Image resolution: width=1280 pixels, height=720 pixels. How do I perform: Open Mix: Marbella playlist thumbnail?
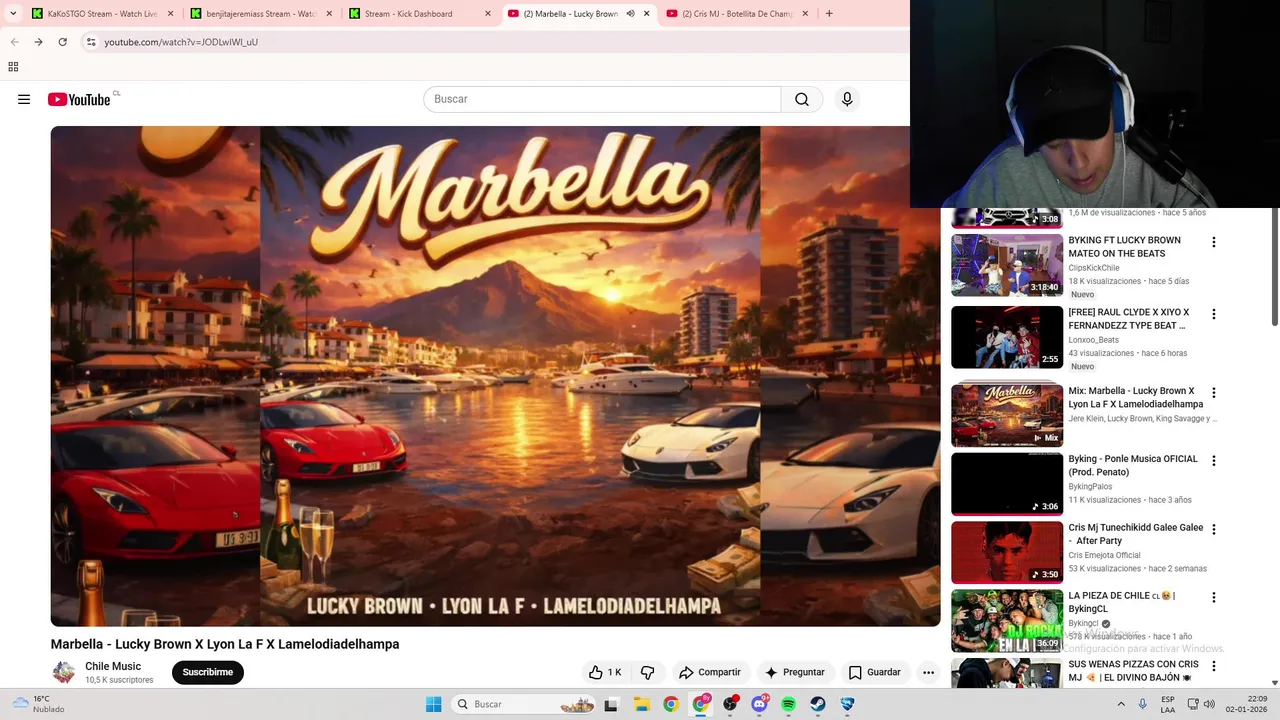pos(1007,416)
